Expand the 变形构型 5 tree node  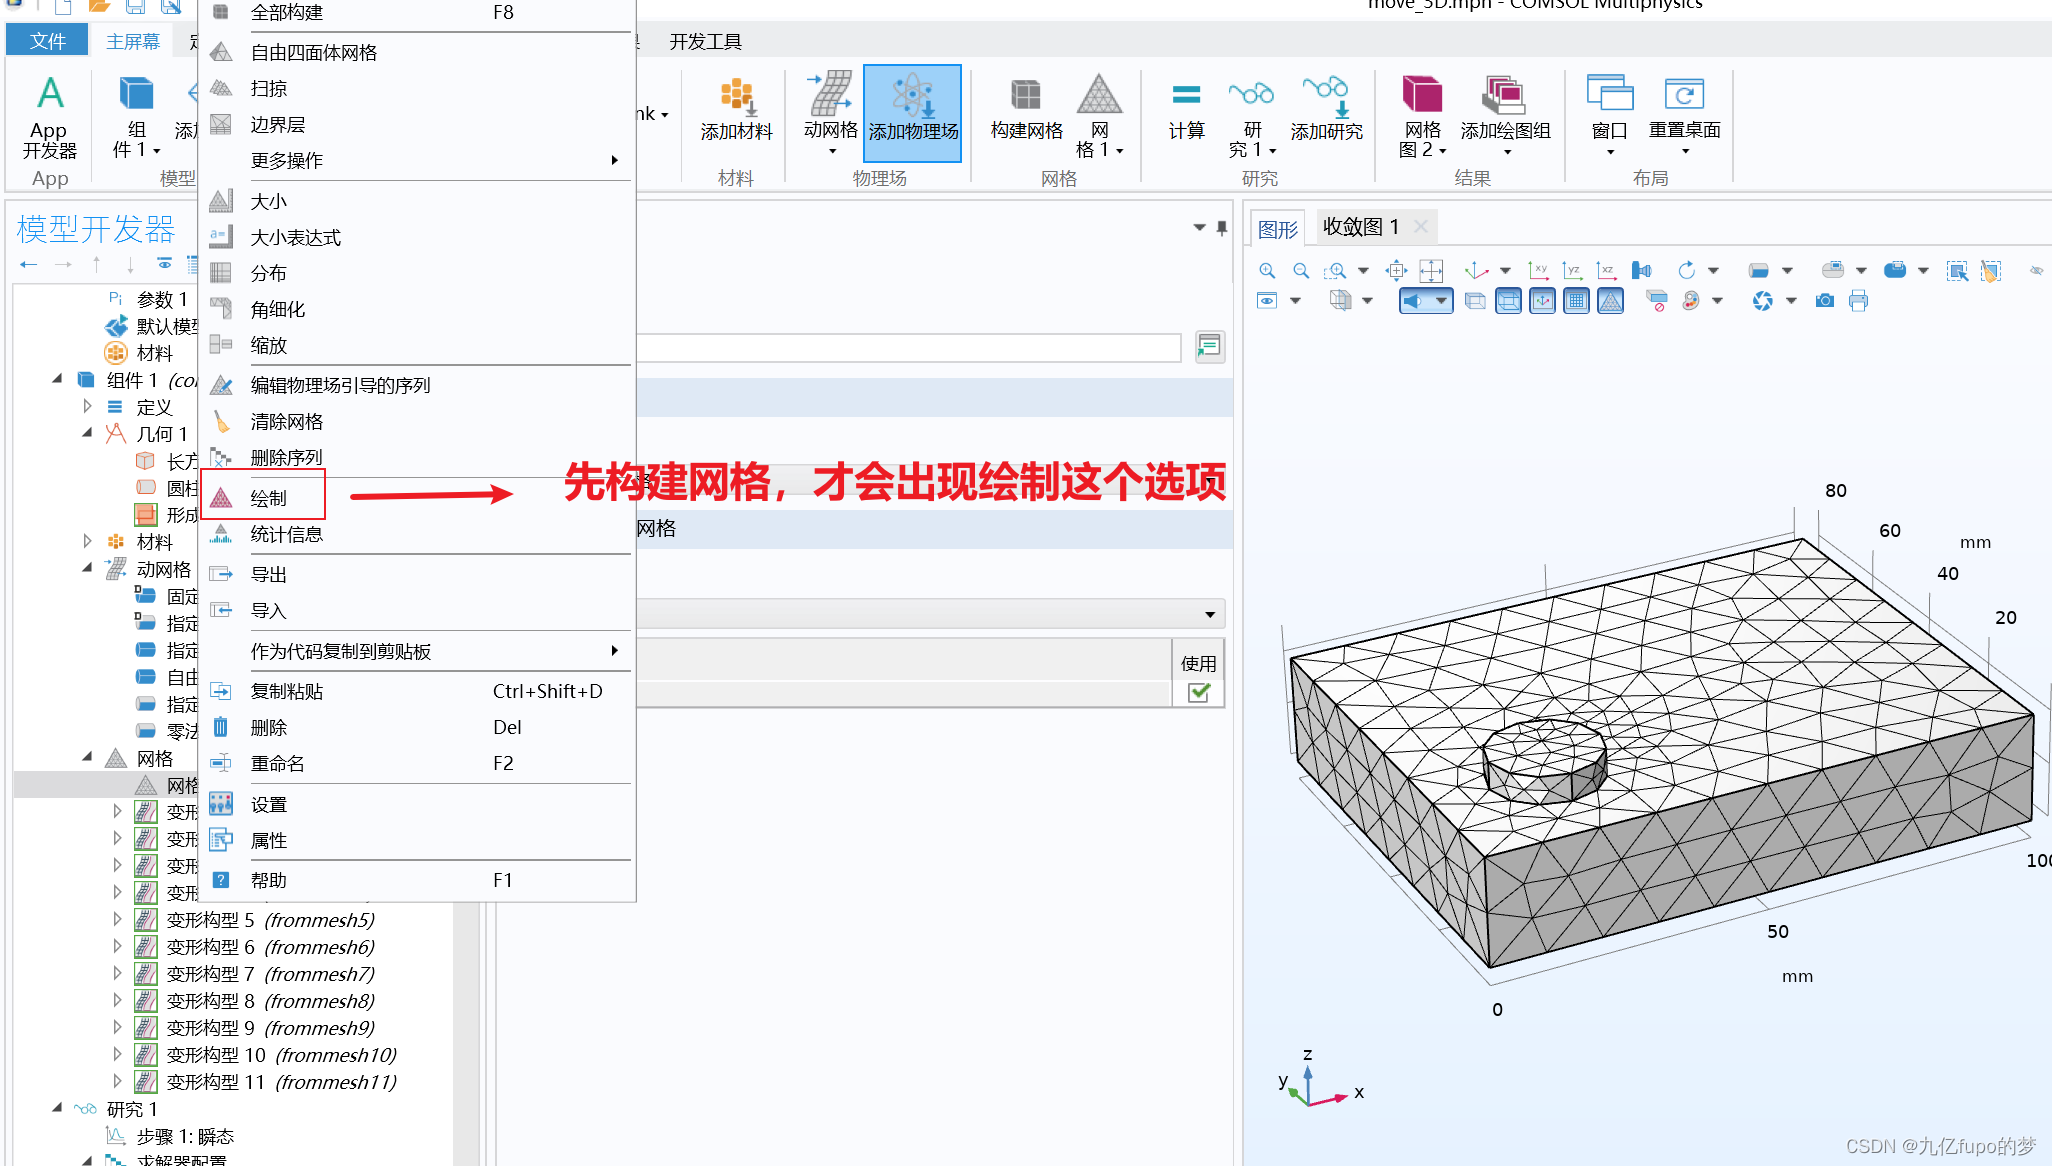coord(117,919)
